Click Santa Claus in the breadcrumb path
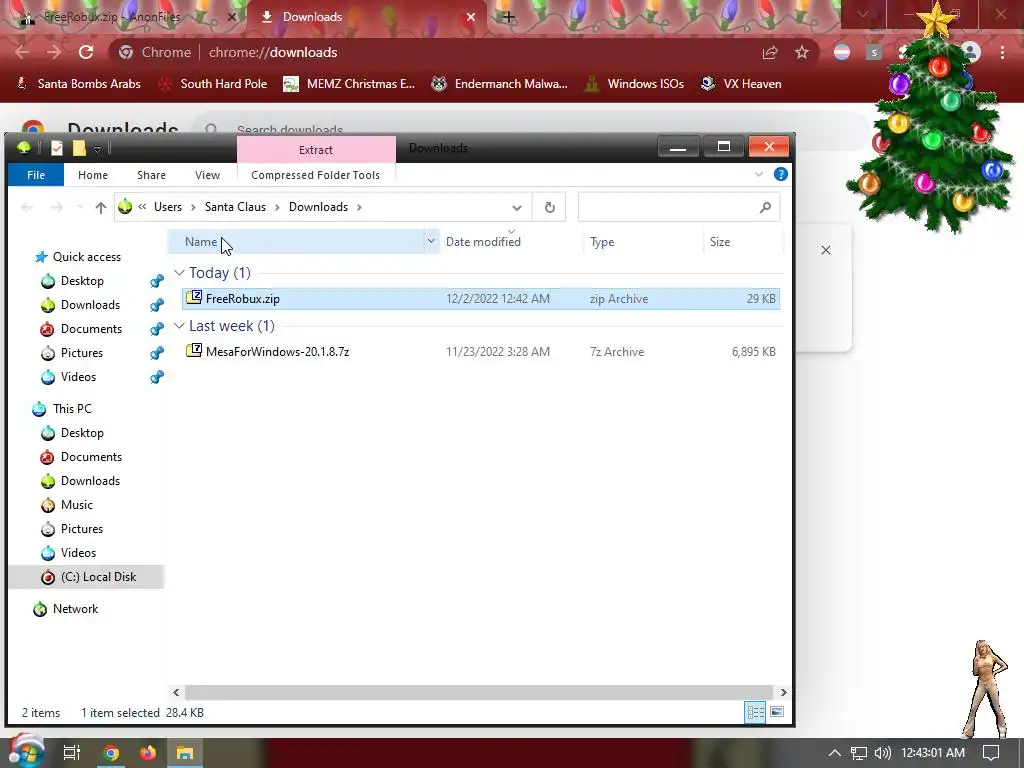The width and height of the screenshot is (1024, 768). (x=235, y=207)
